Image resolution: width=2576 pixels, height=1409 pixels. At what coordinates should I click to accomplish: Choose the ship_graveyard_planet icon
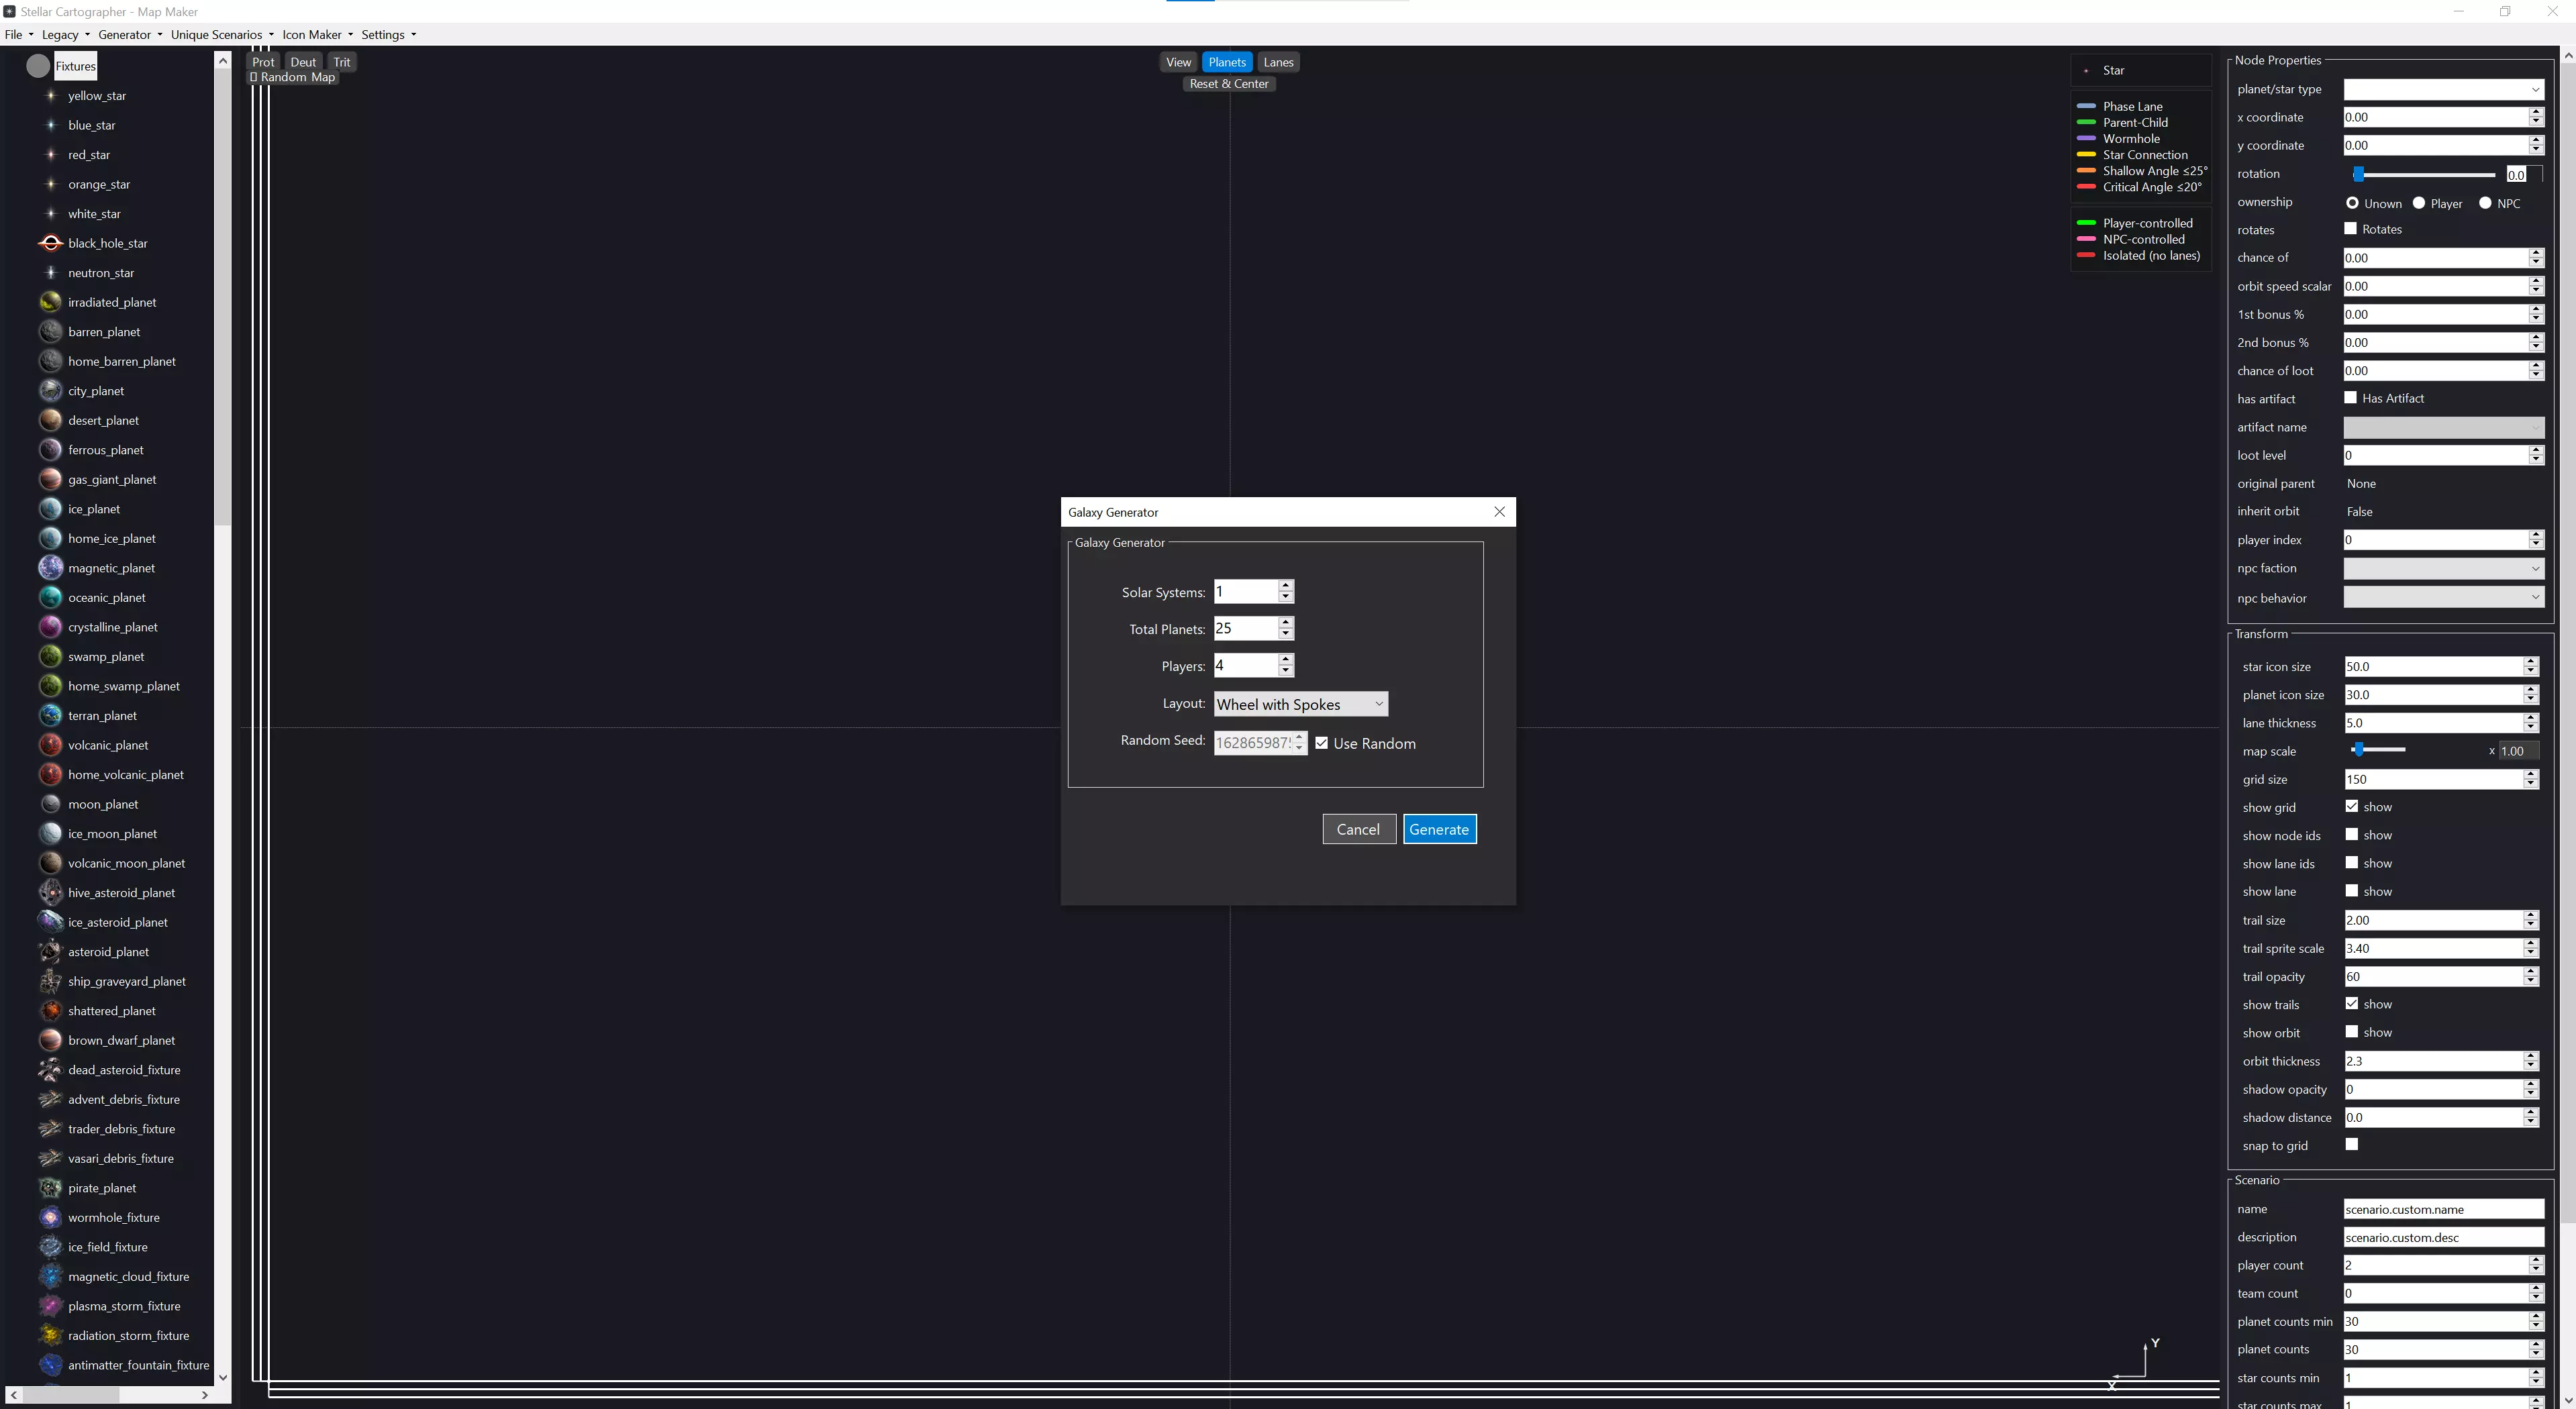coord(51,981)
